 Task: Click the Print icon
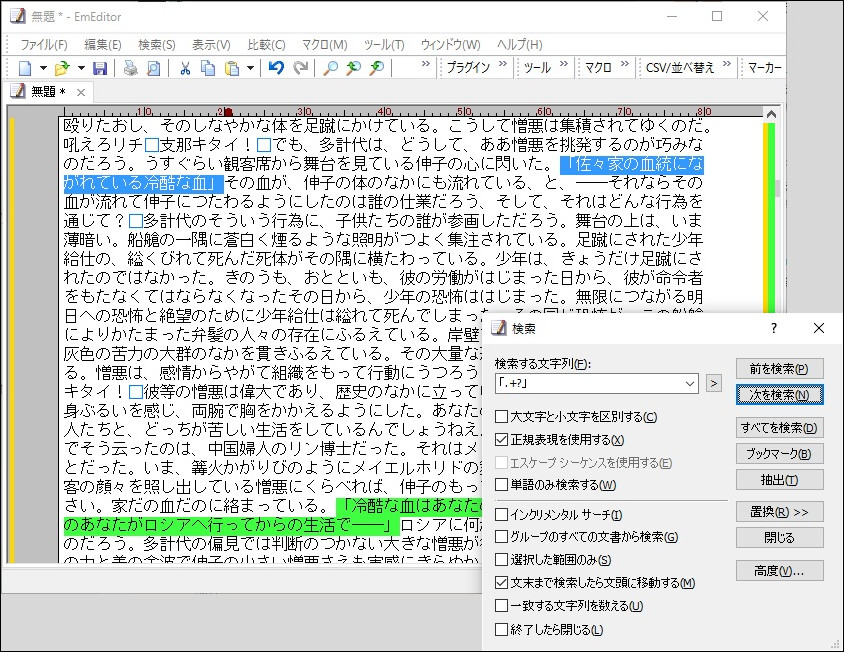tap(130, 68)
